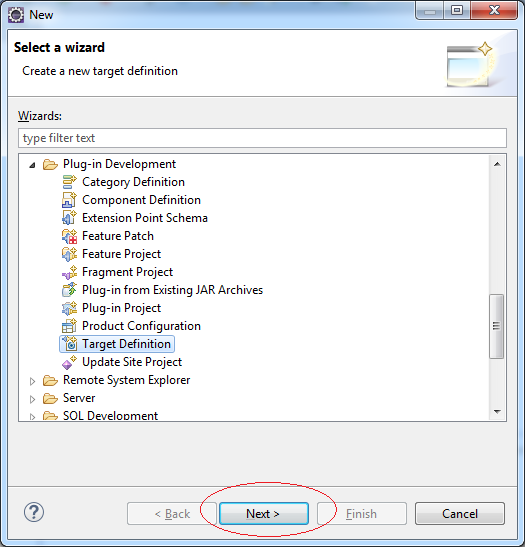Image resolution: width=525 pixels, height=547 pixels.
Task: Click the Next button
Action: point(264,514)
